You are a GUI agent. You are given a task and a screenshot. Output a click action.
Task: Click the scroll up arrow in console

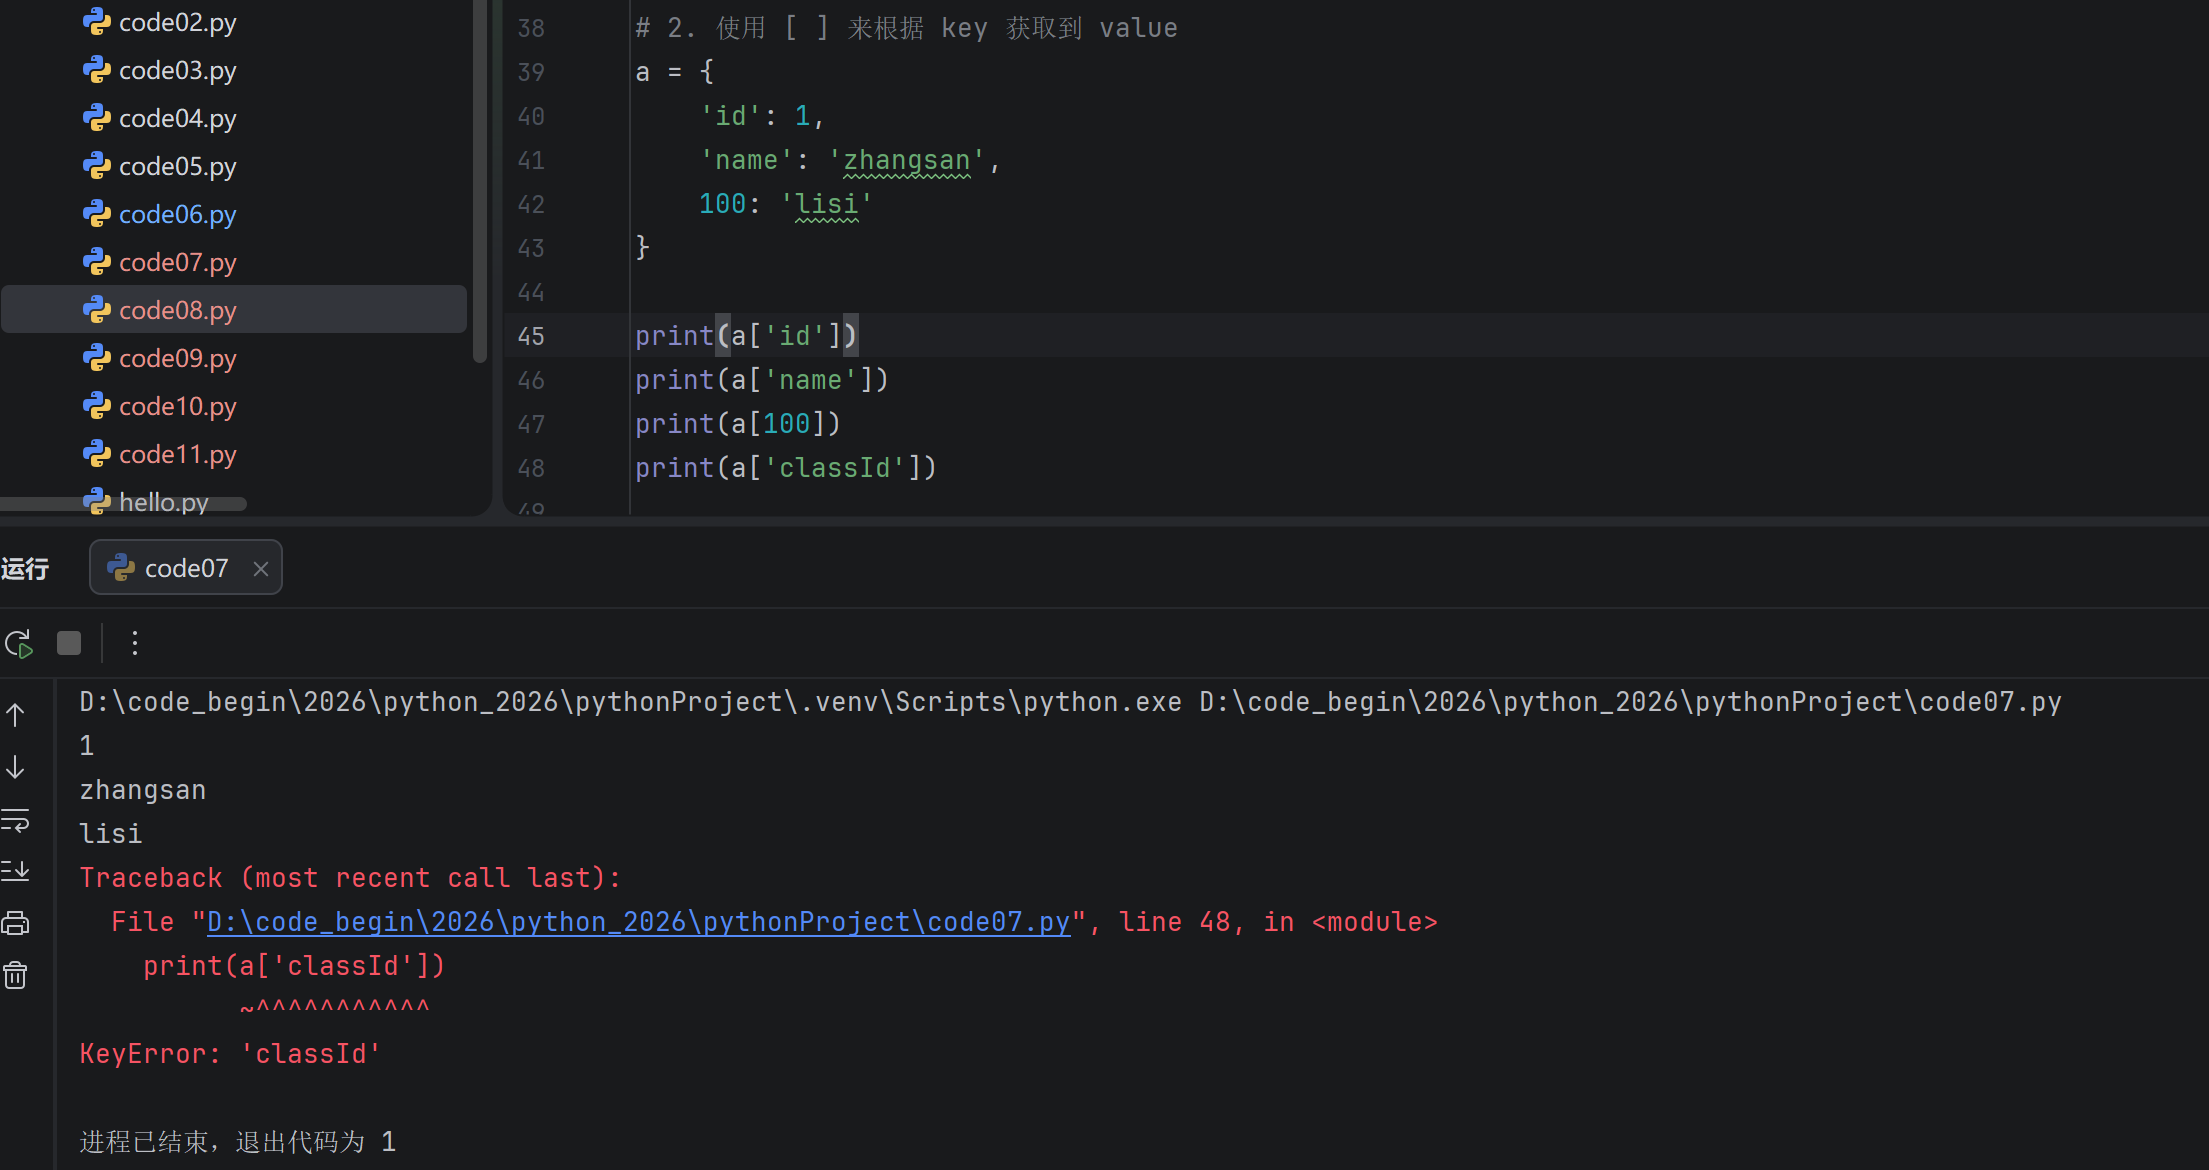point(16,715)
